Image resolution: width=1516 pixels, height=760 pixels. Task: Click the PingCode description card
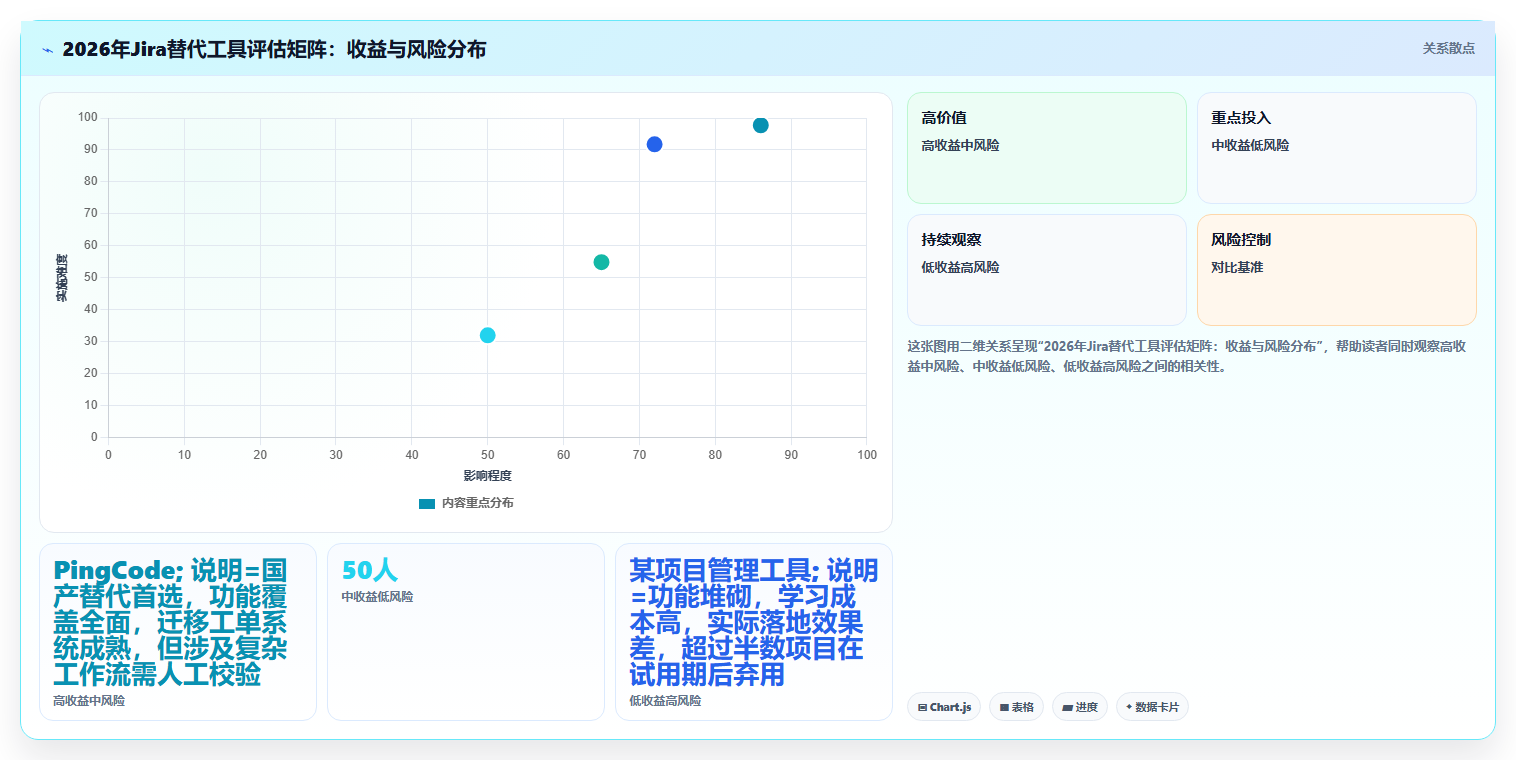coord(178,632)
